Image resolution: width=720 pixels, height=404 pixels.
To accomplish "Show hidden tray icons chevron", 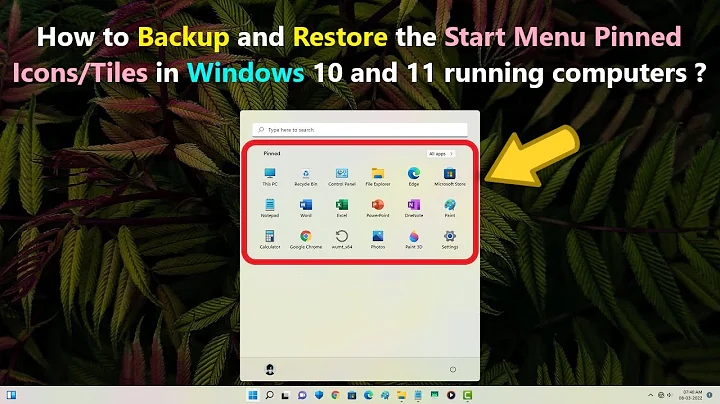I will click(x=650, y=395).
